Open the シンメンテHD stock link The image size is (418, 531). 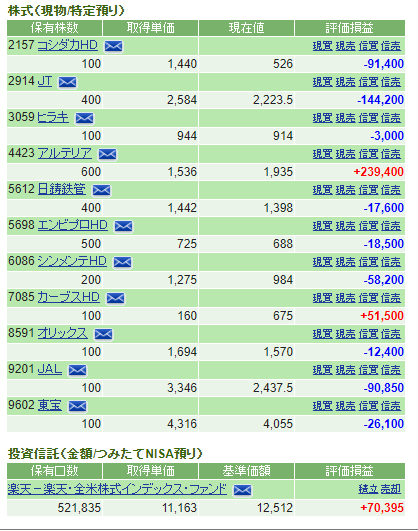pyautogui.click(x=72, y=261)
